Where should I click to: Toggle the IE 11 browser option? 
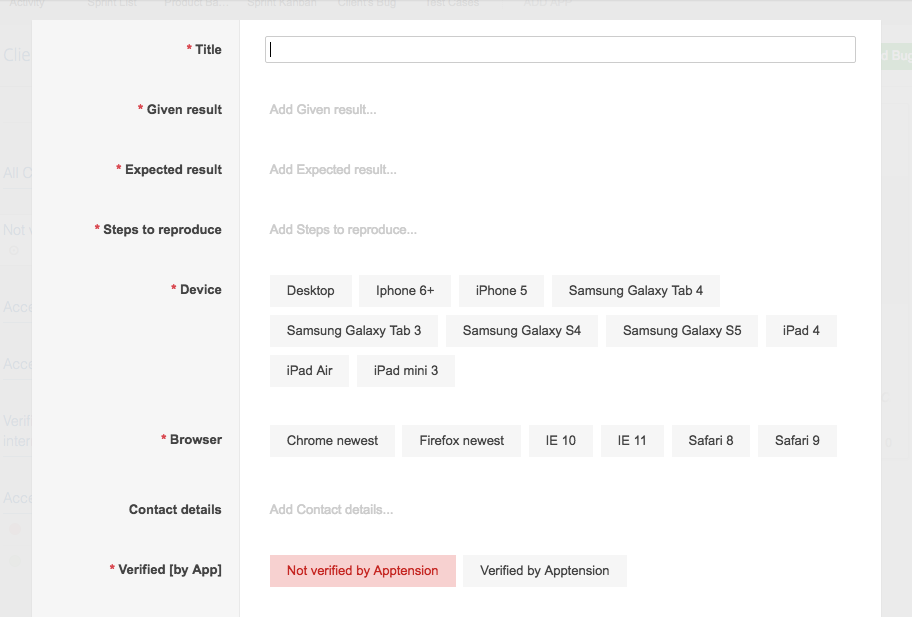pyautogui.click(x=632, y=440)
